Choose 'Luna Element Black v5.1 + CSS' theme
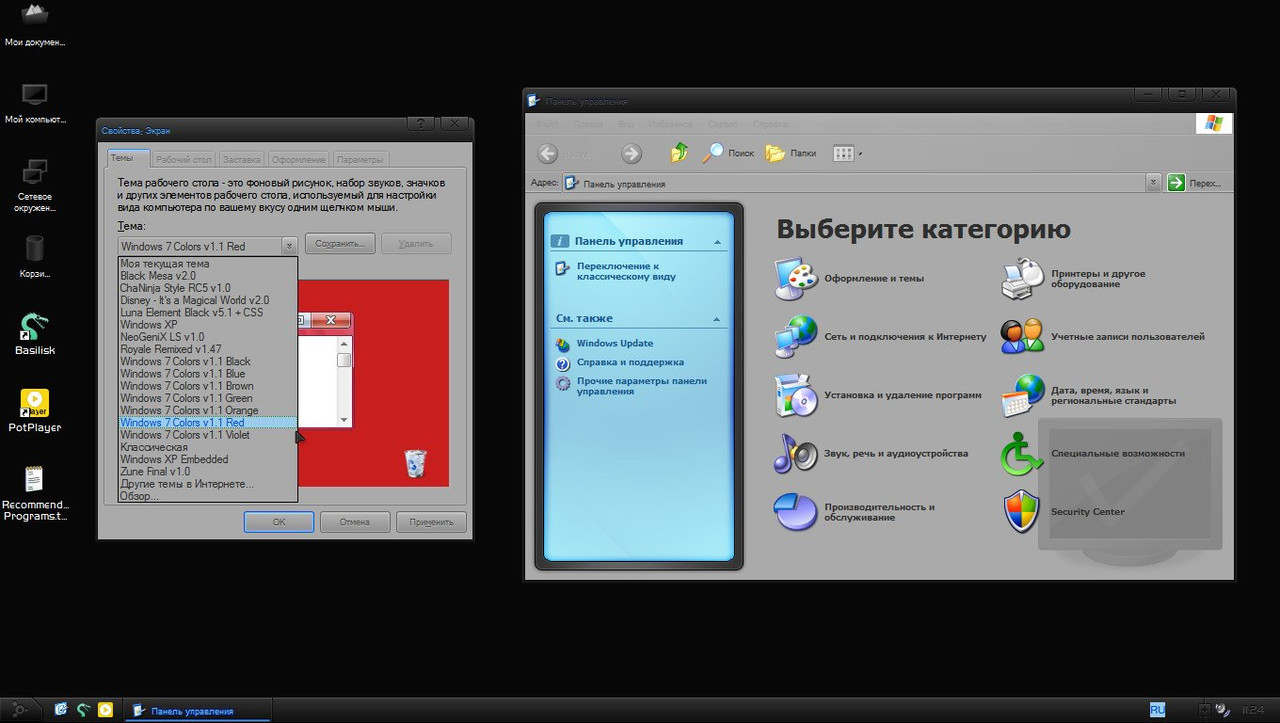 [x=208, y=312]
